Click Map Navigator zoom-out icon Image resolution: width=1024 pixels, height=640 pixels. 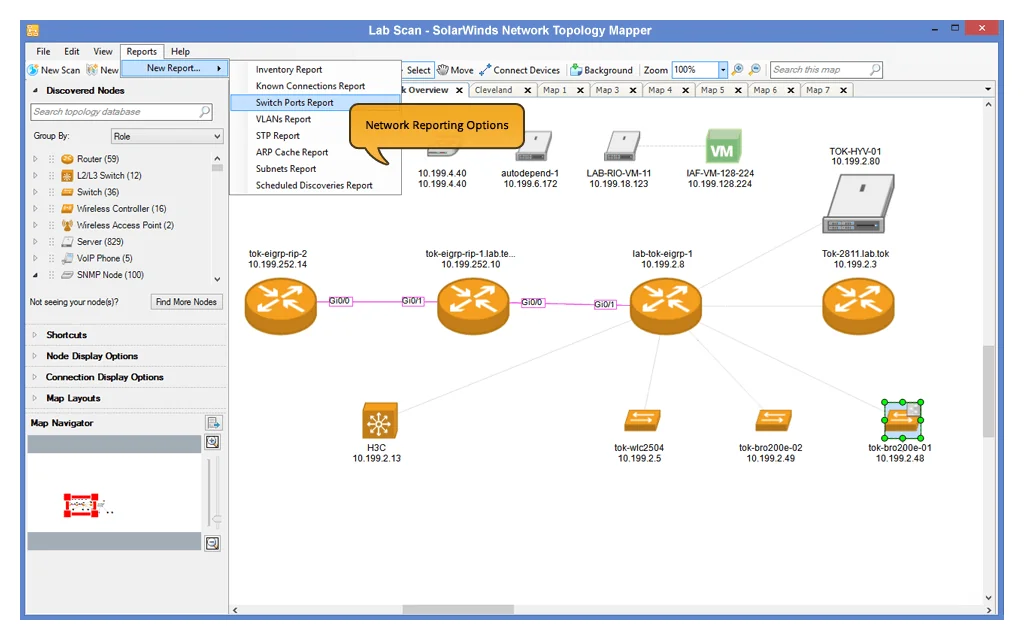click(212, 543)
